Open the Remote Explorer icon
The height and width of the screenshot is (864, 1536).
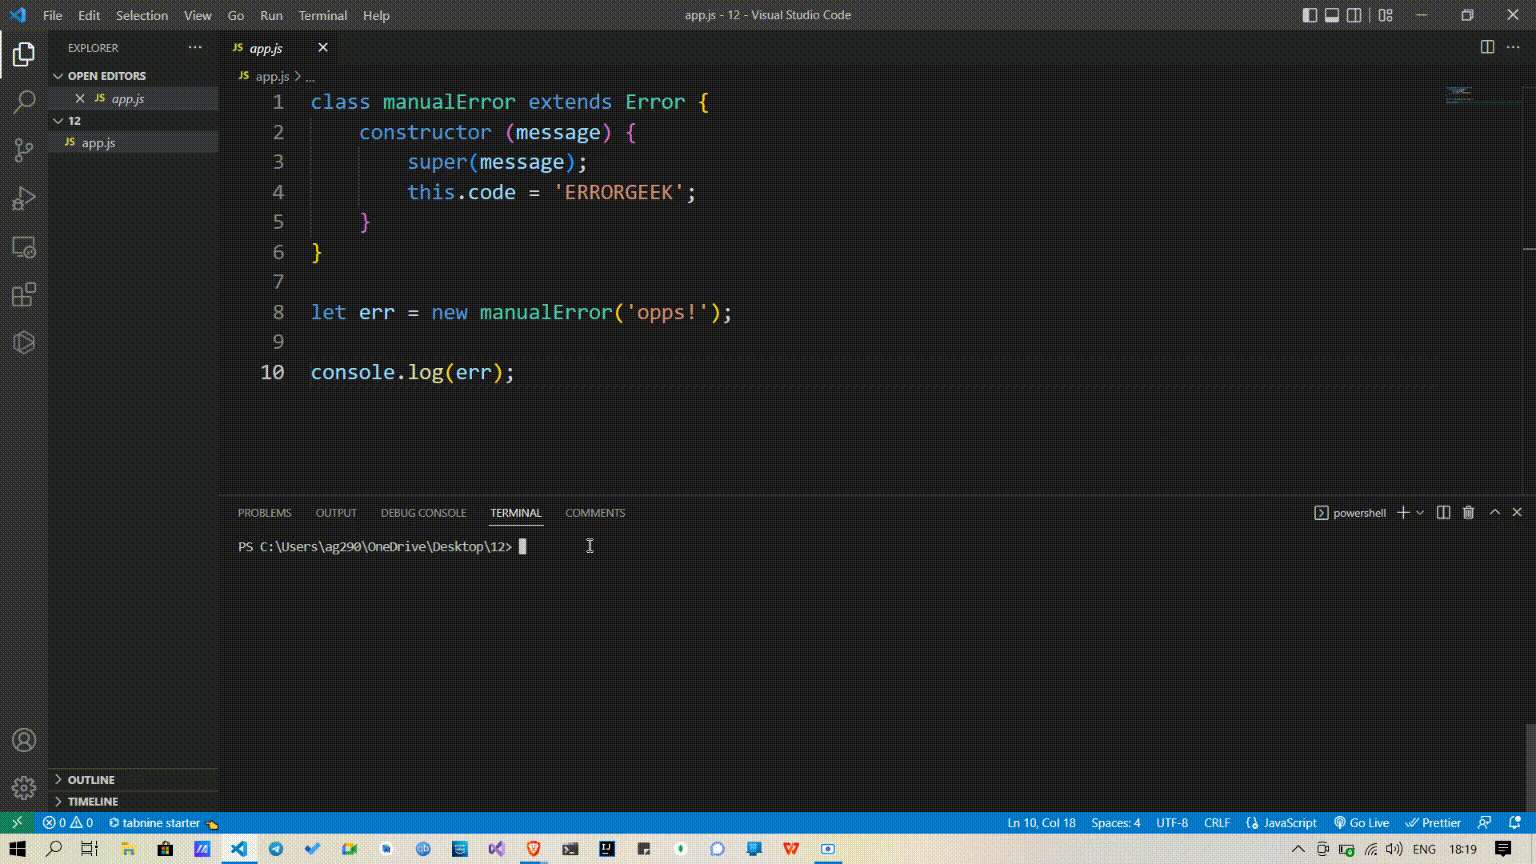point(23,246)
